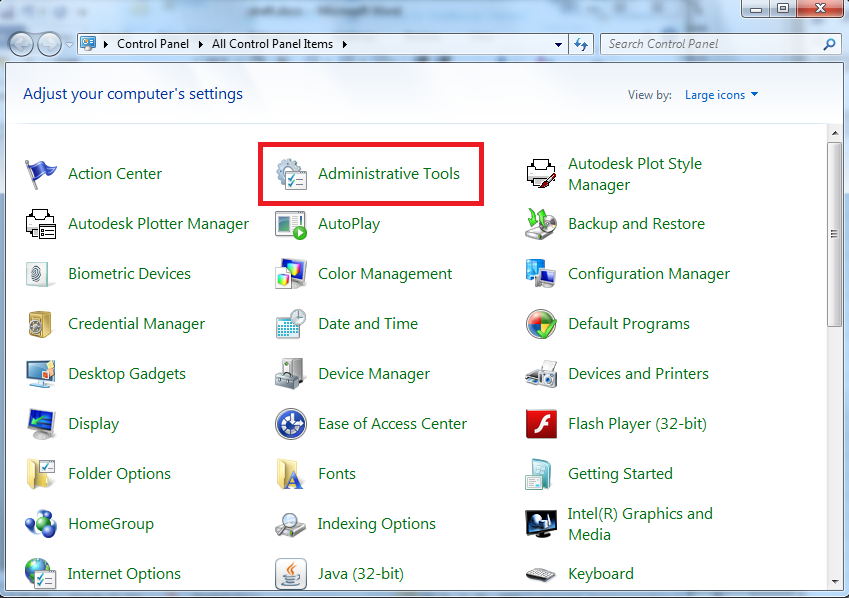
Task: Click the search magnifier button
Action: [x=829, y=44]
